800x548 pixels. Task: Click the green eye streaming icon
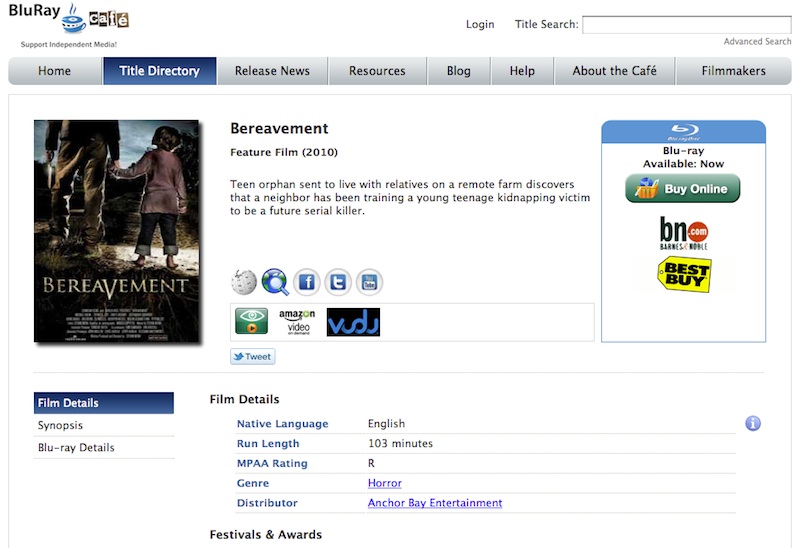[252, 321]
